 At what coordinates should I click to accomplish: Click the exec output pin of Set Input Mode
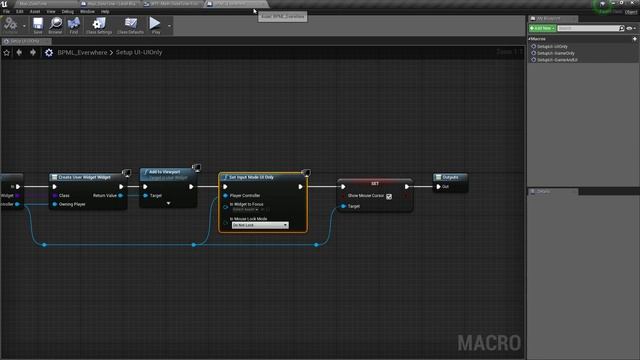click(x=300, y=187)
